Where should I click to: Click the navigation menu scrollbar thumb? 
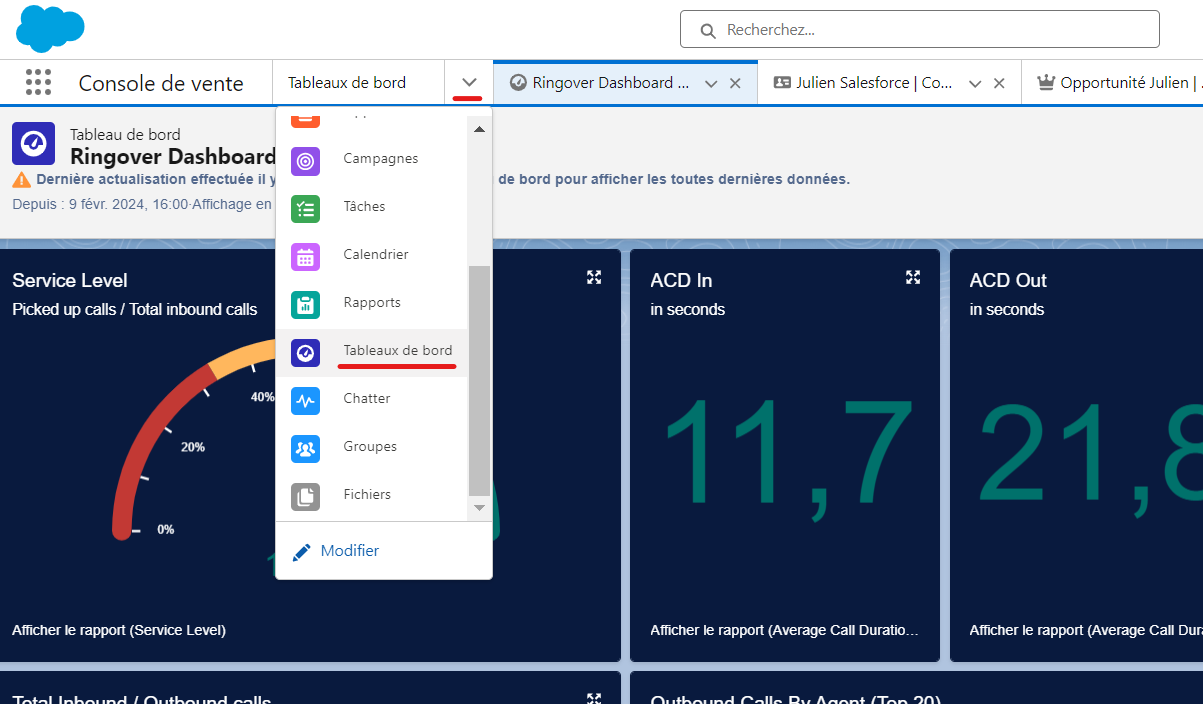(479, 380)
